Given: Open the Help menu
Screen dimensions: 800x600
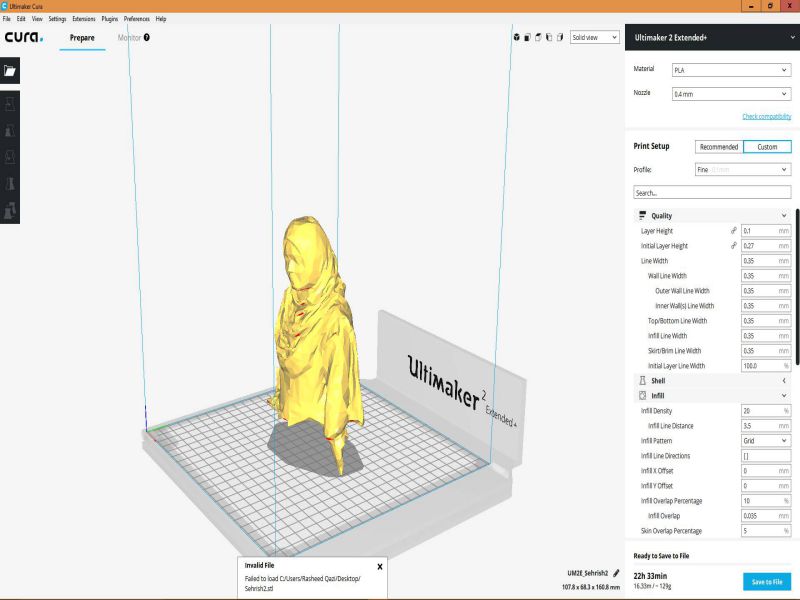Looking at the screenshot, I should pos(161,19).
